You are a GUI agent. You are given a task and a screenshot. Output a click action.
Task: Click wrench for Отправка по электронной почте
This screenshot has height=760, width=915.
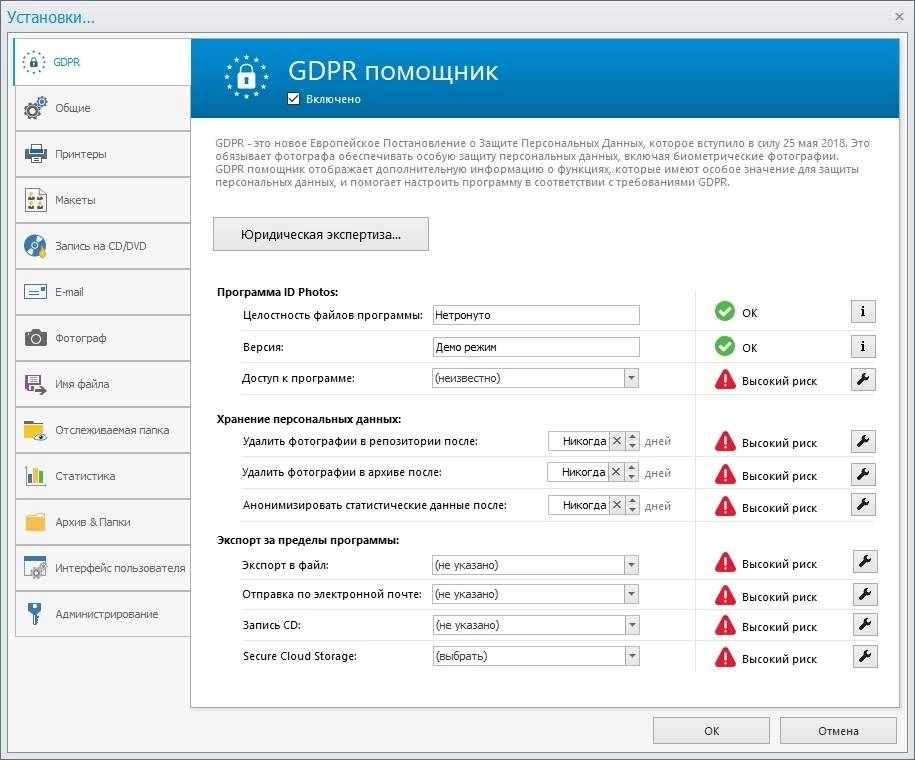pyautogui.click(x=865, y=594)
